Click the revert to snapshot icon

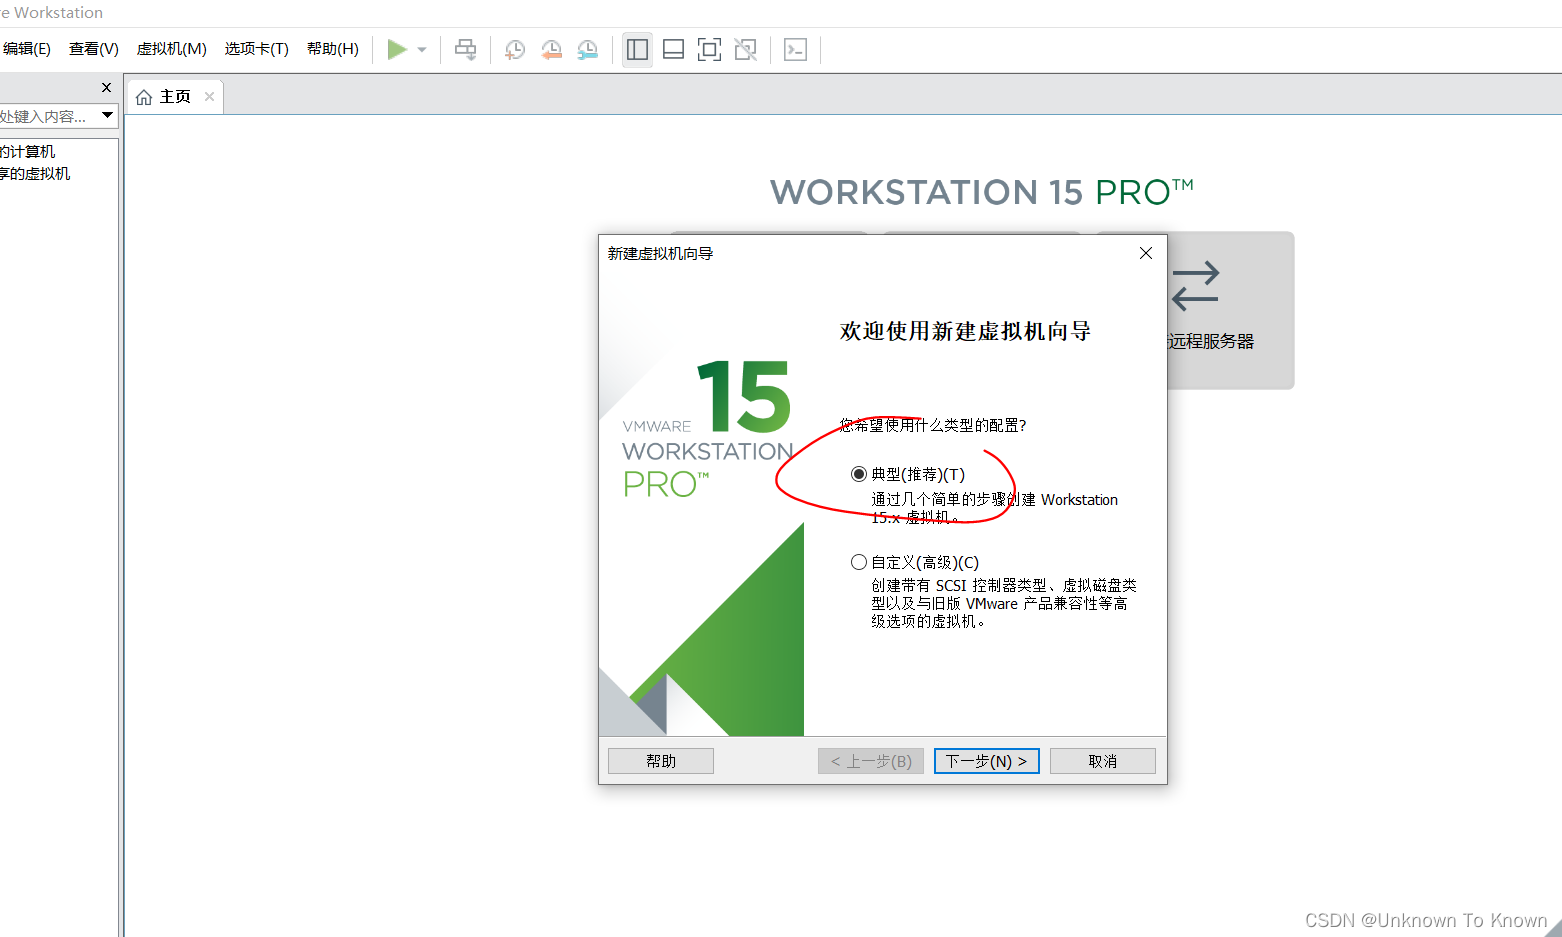point(551,49)
